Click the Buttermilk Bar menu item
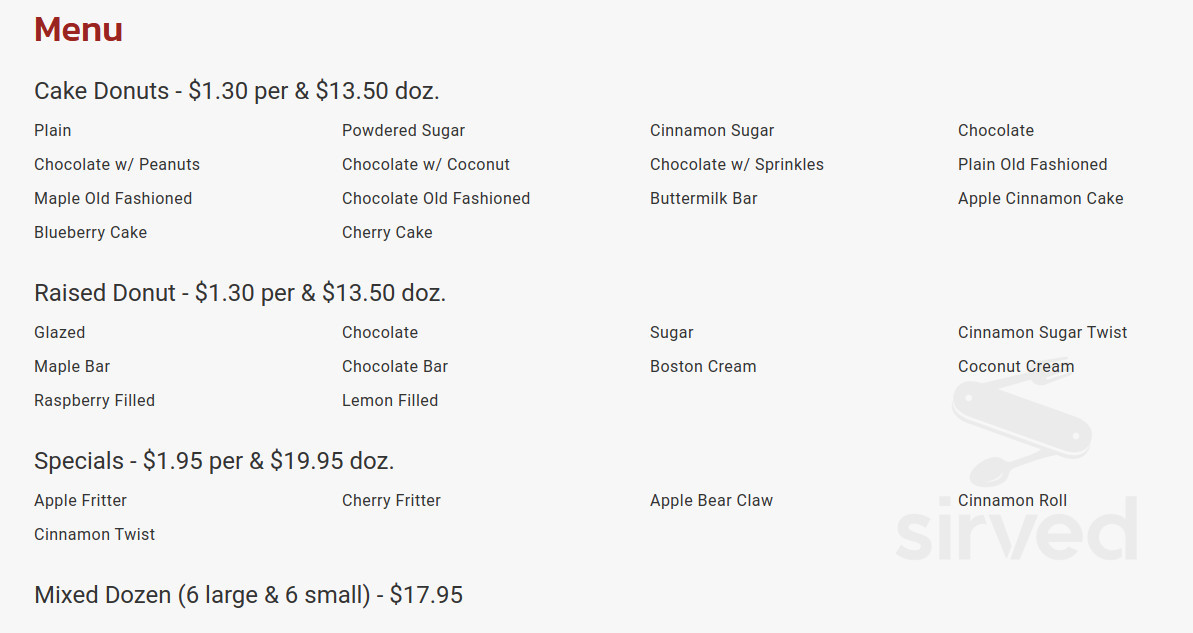This screenshot has width=1193, height=633. 704,199
